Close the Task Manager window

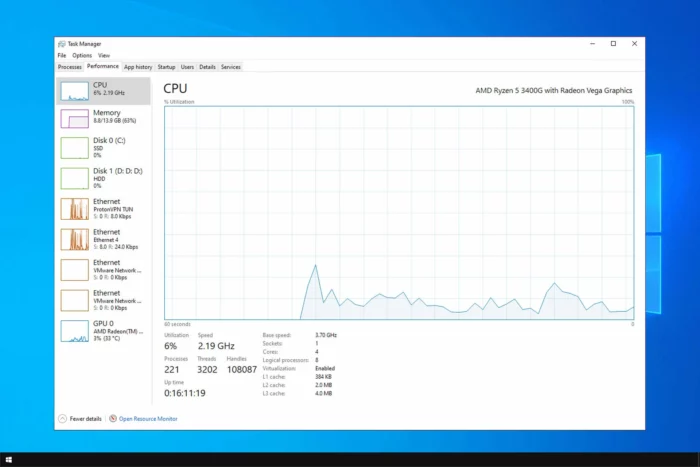634,44
